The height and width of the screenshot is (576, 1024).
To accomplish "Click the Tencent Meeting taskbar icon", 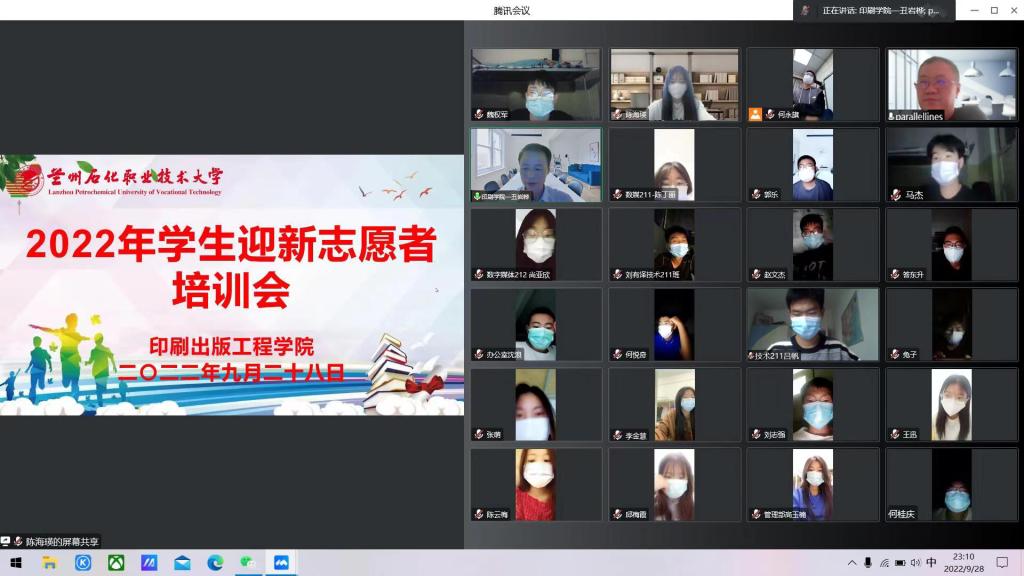I will (x=281, y=563).
